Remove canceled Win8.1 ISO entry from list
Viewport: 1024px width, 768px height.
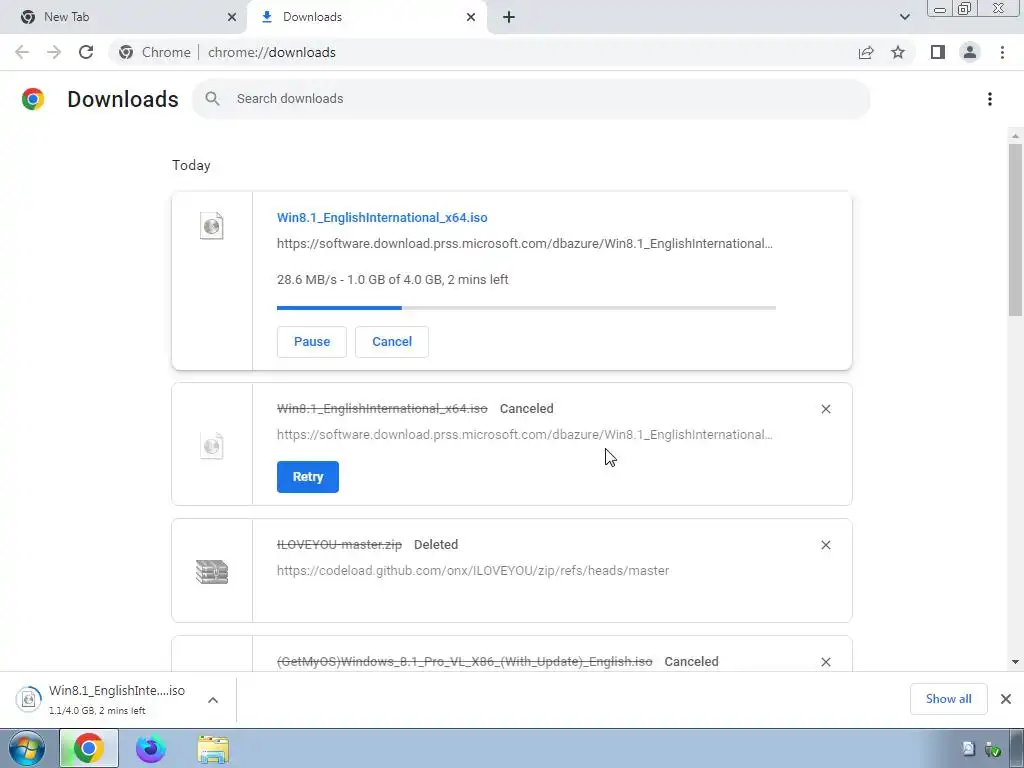[825, 409]
